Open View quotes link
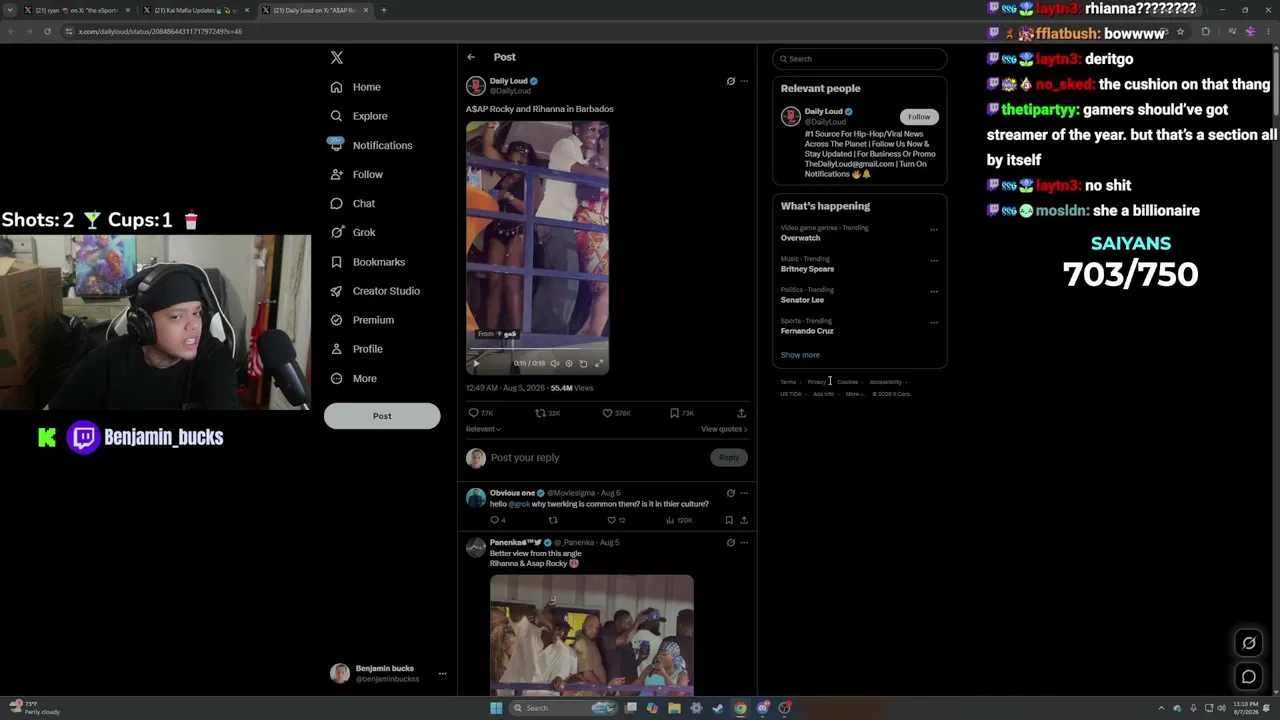The height and width of the screenshot is (720, 1280). tap(724, 429)
